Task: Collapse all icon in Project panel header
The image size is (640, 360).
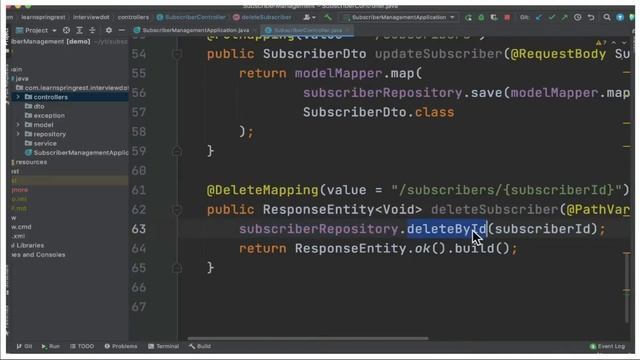Action: [x=92, y=30]
